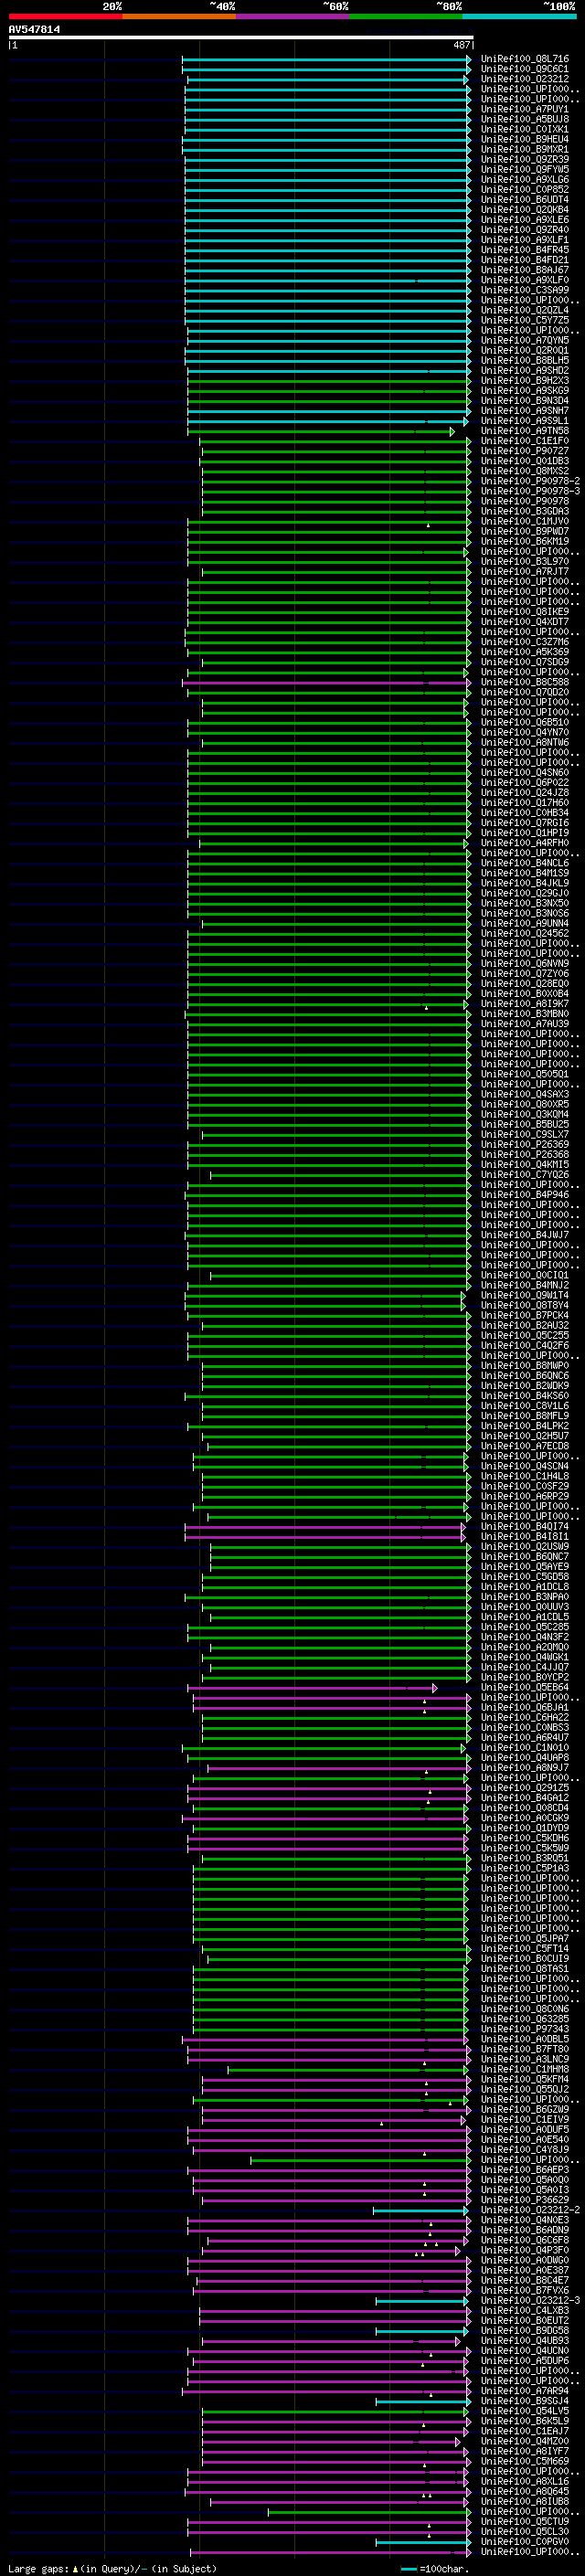Viewport: 585px width, 2576px height.
Task: Click the green ~80% identity legend segment
Action: (x=406, y=16)
